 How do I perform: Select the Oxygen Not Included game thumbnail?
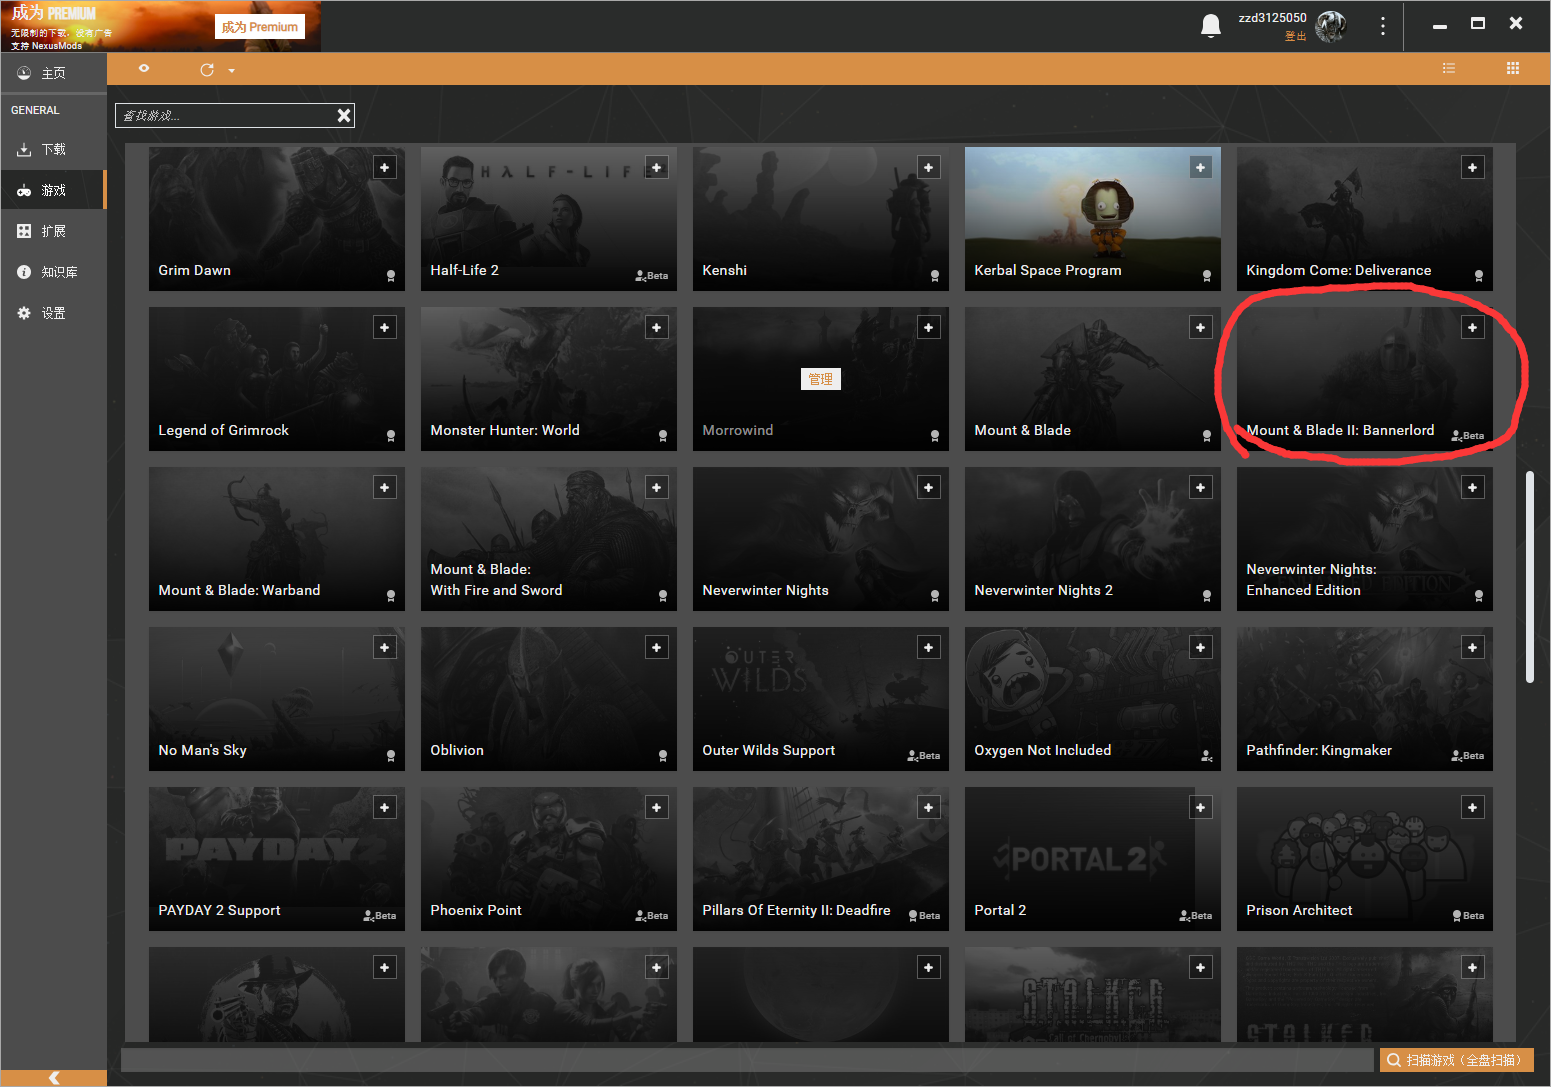tap(1093, 699)
